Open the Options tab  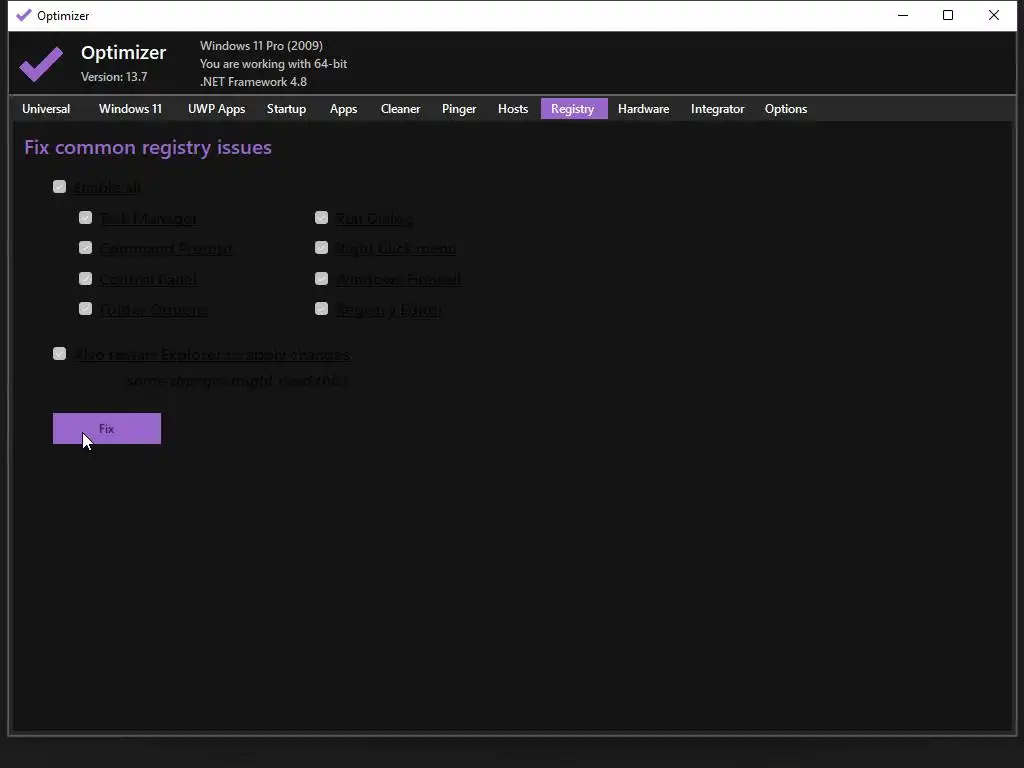[786, 109]
